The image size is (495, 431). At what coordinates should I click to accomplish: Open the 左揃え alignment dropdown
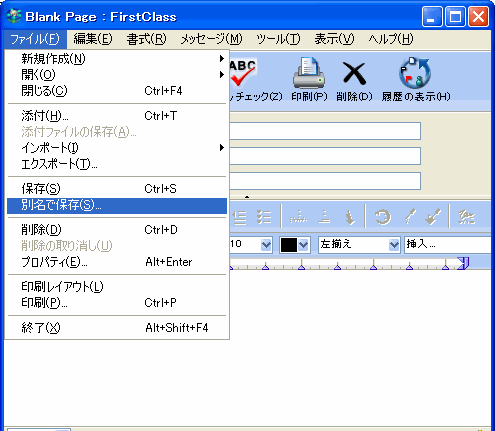pyautogui.click(x=394, y=245)
